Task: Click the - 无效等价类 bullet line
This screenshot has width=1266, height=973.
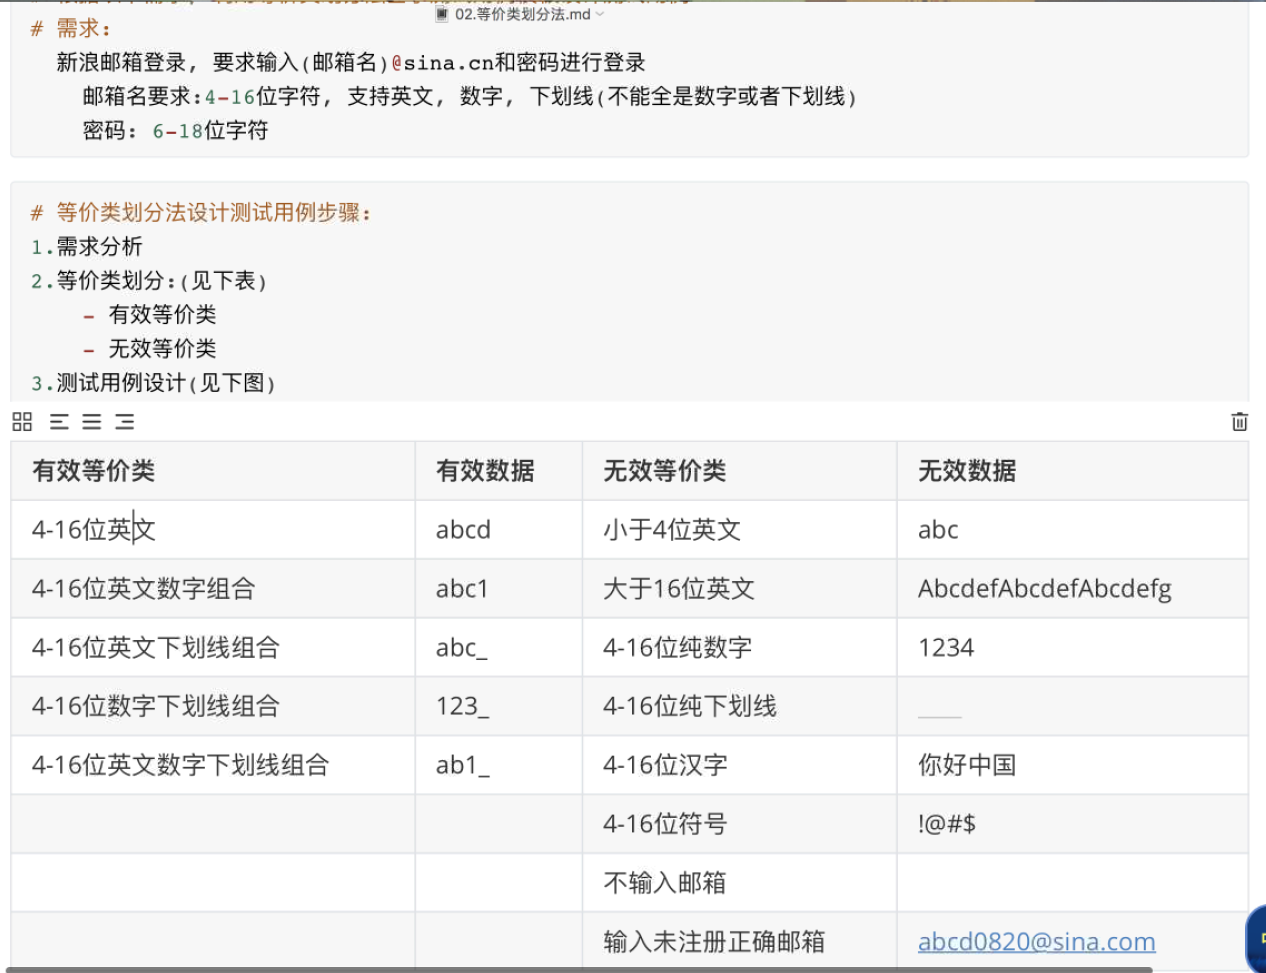Action: pos(149,349)
